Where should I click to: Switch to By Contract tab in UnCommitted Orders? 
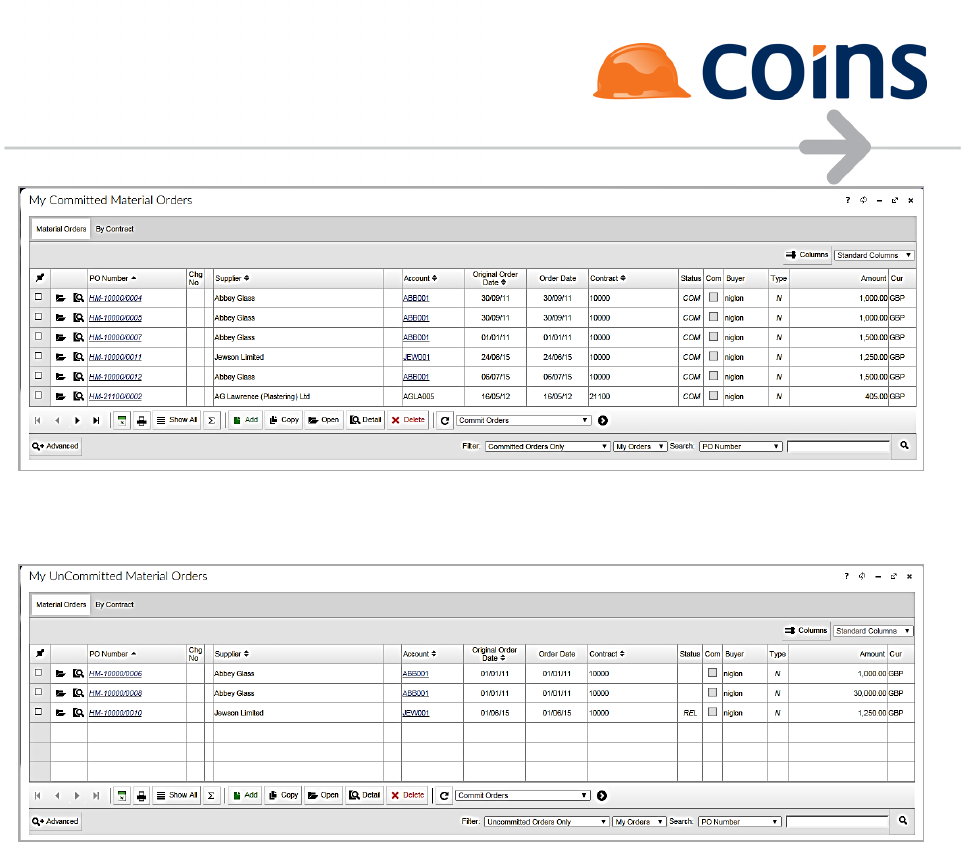(x=114, y=604)
